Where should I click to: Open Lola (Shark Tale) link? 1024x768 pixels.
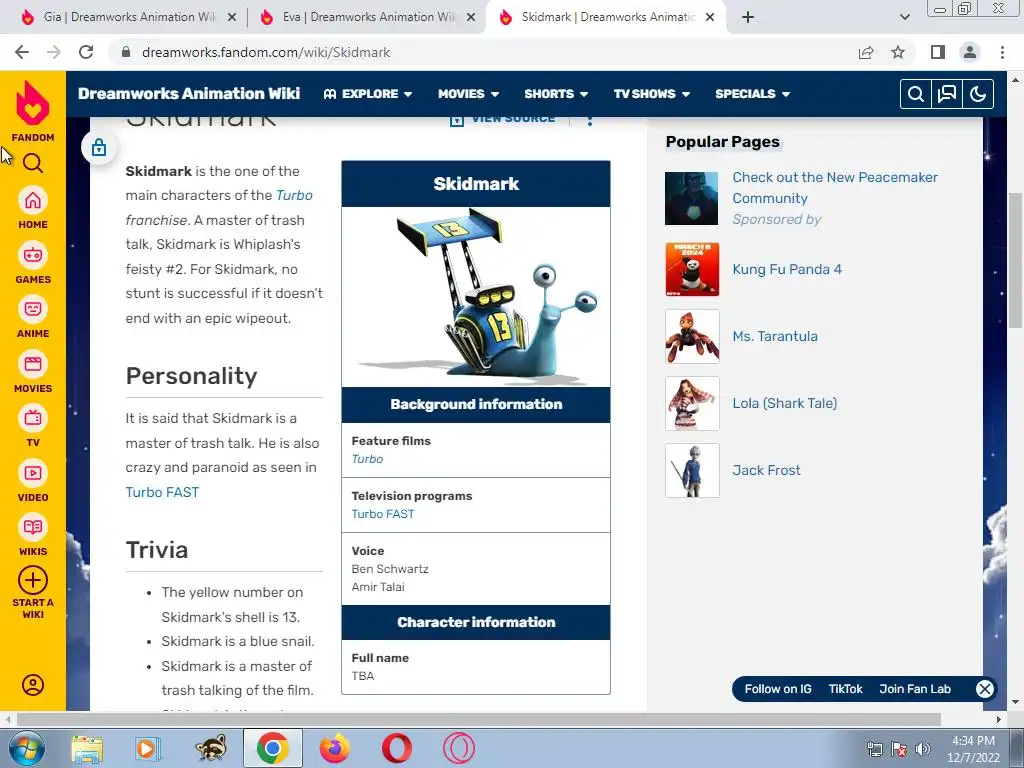tap(784, 403)
